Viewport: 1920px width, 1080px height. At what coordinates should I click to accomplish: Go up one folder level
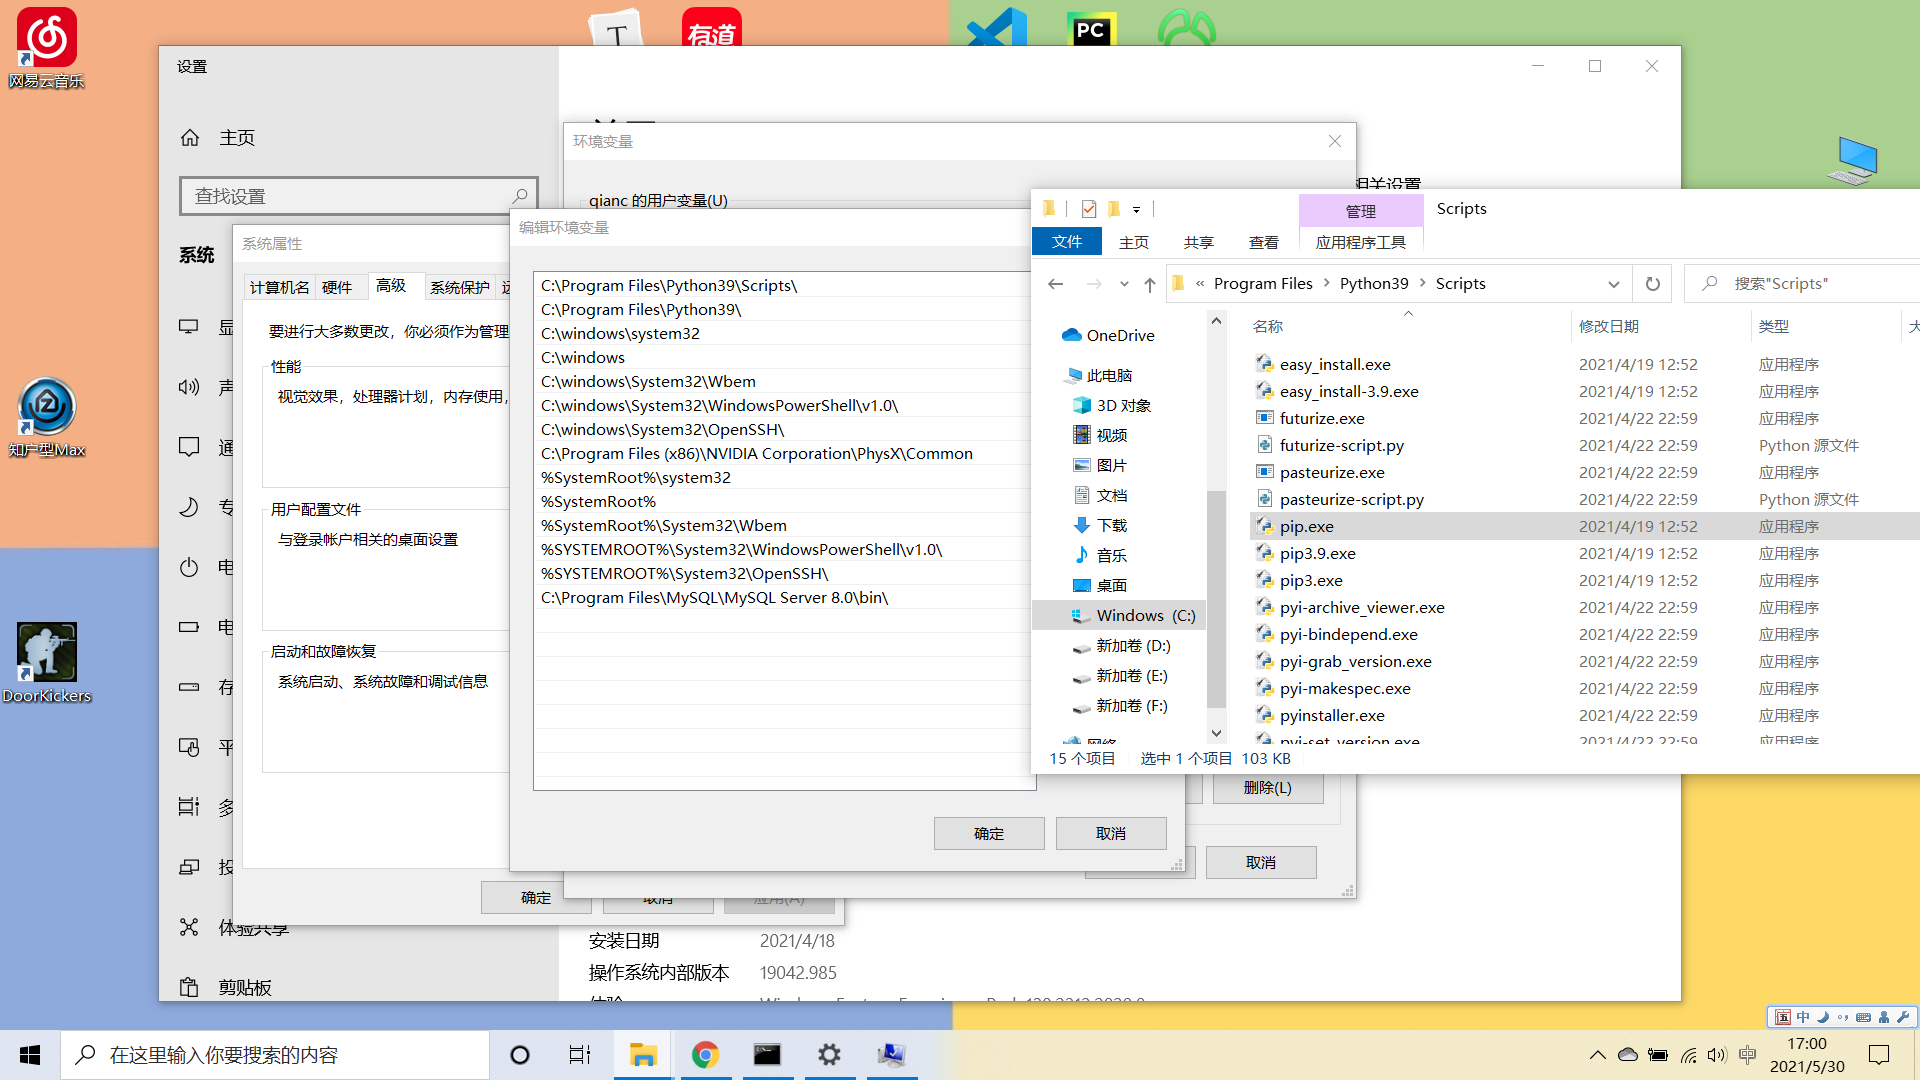point(1150,284)
